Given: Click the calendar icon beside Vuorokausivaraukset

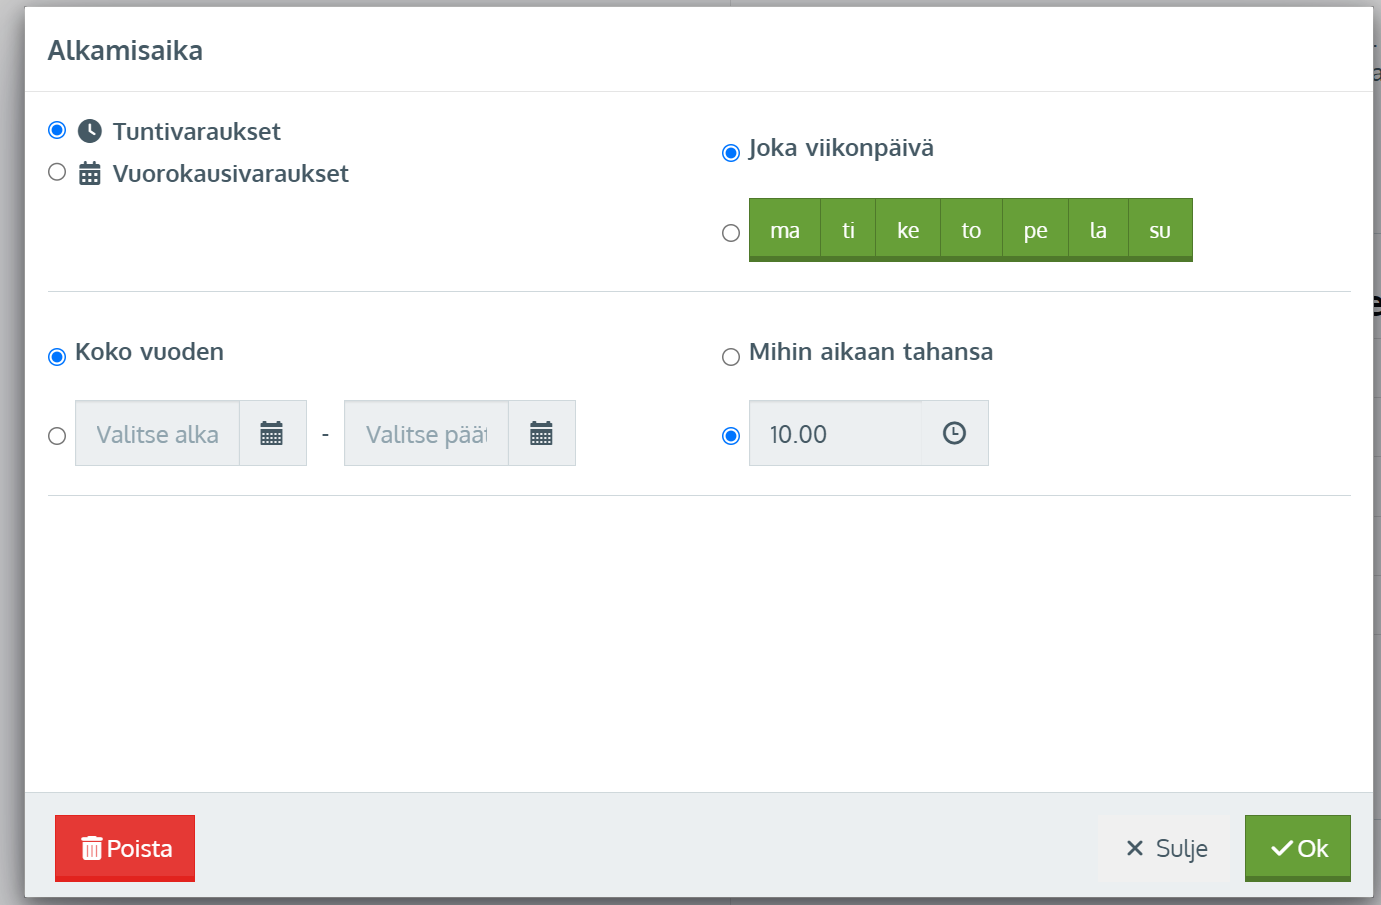Looking at the screenshot, I should click(90, 173).
